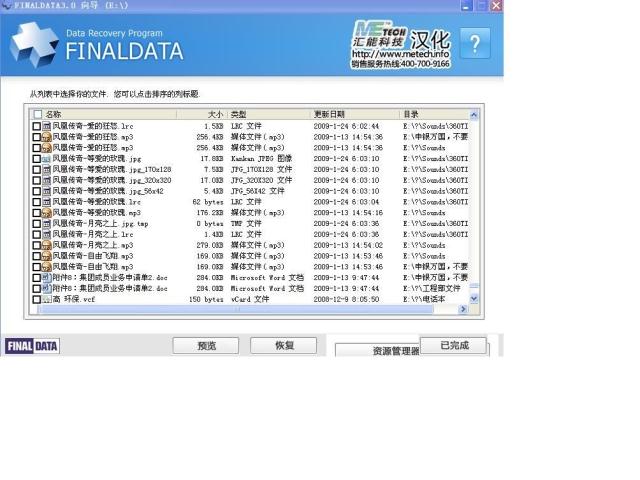Check the box for 等爱的玫瑰.jpg_320x320
Screen dimensions: 640x480
[36, 180]
